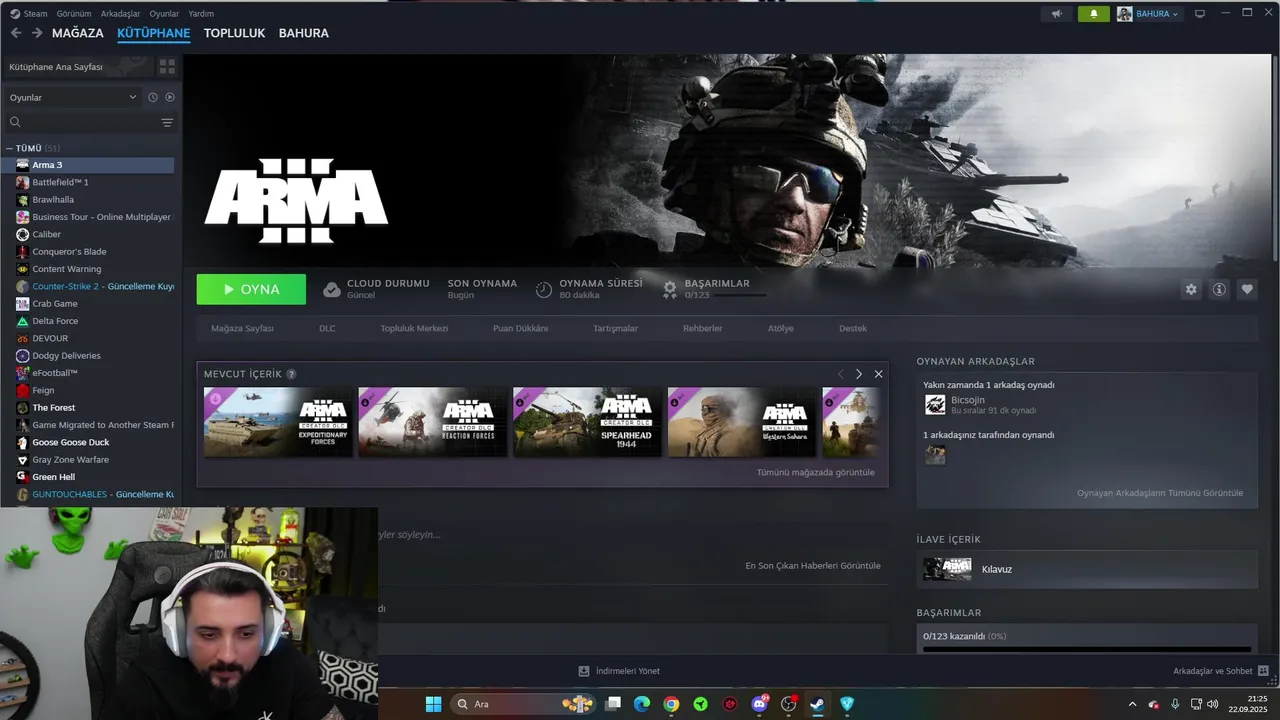The height and width of the screenshot is (720, 1280).
Task: Click the ready-to-play filter icon in the sidebar
Action: pos(170,97)
